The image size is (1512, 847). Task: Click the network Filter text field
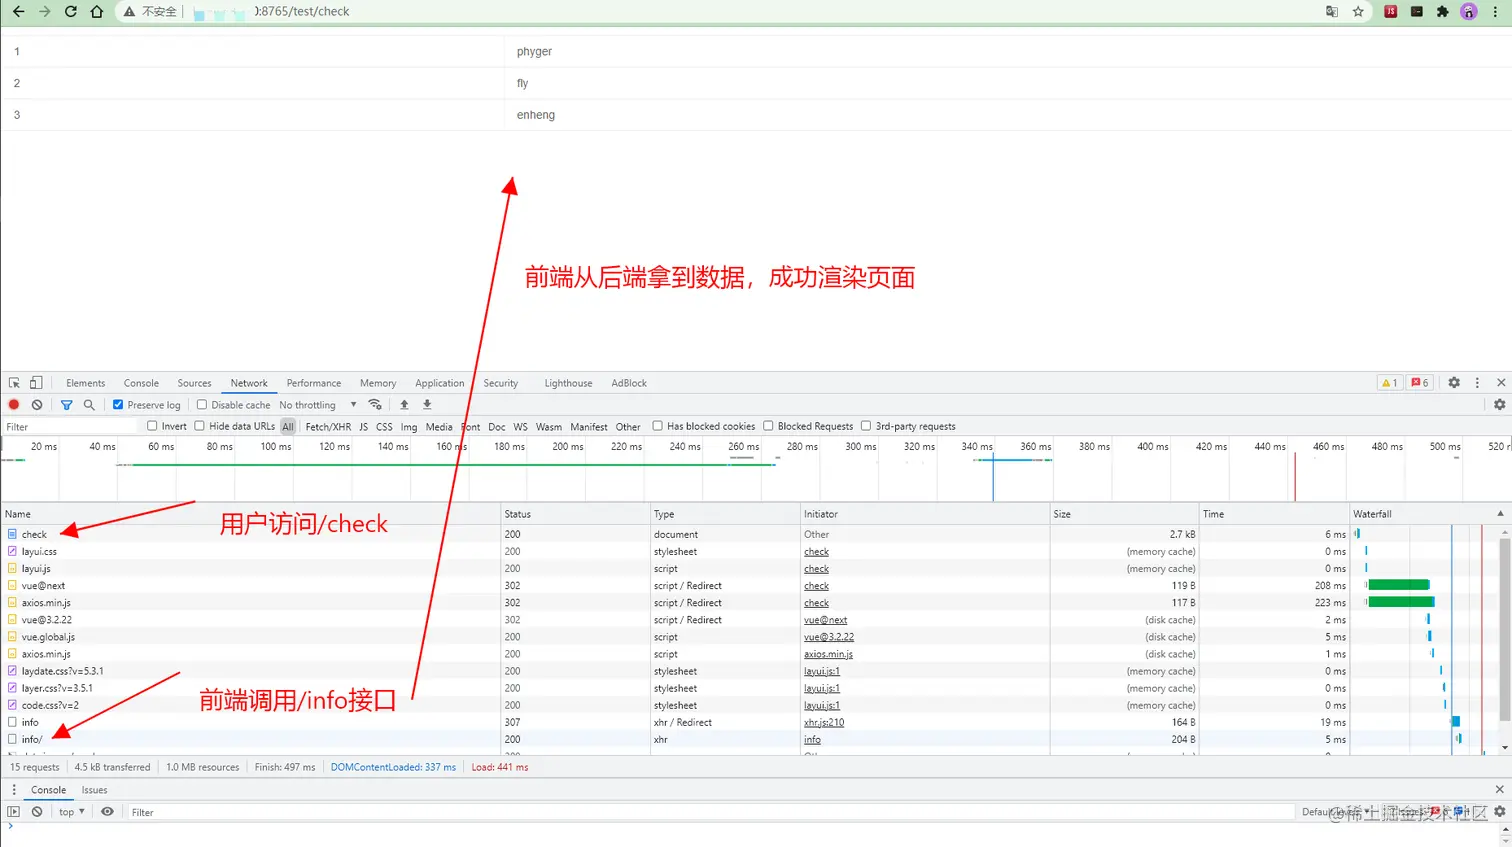tap(70, 427)
